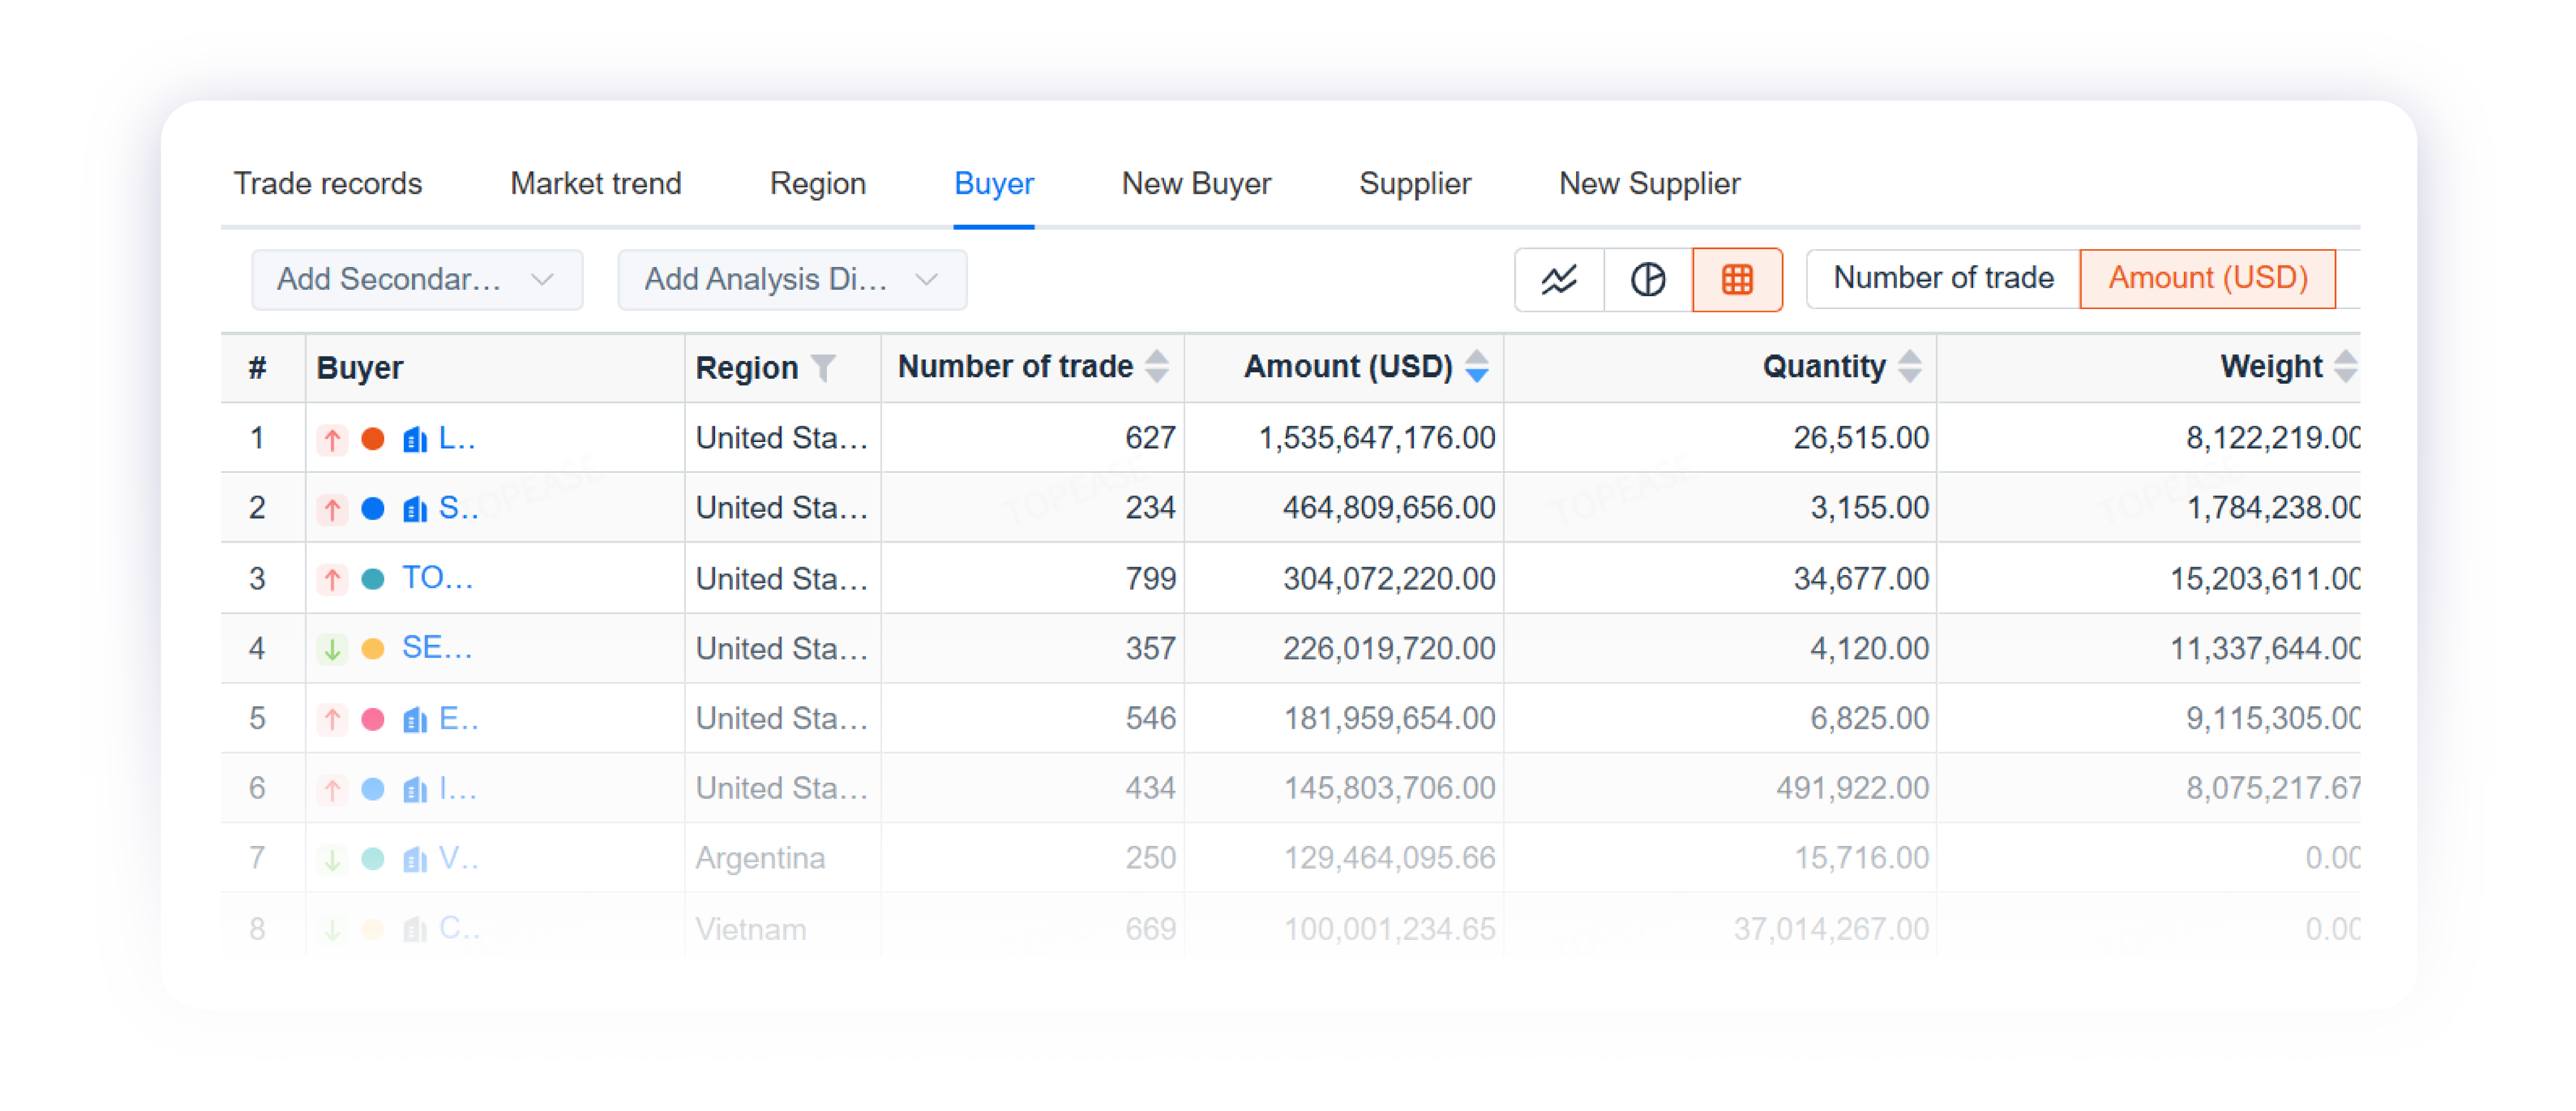The height and width of the screenshot is (1111, 2576).
Task: Select the table grid view icon
Action: [1737, 279]
